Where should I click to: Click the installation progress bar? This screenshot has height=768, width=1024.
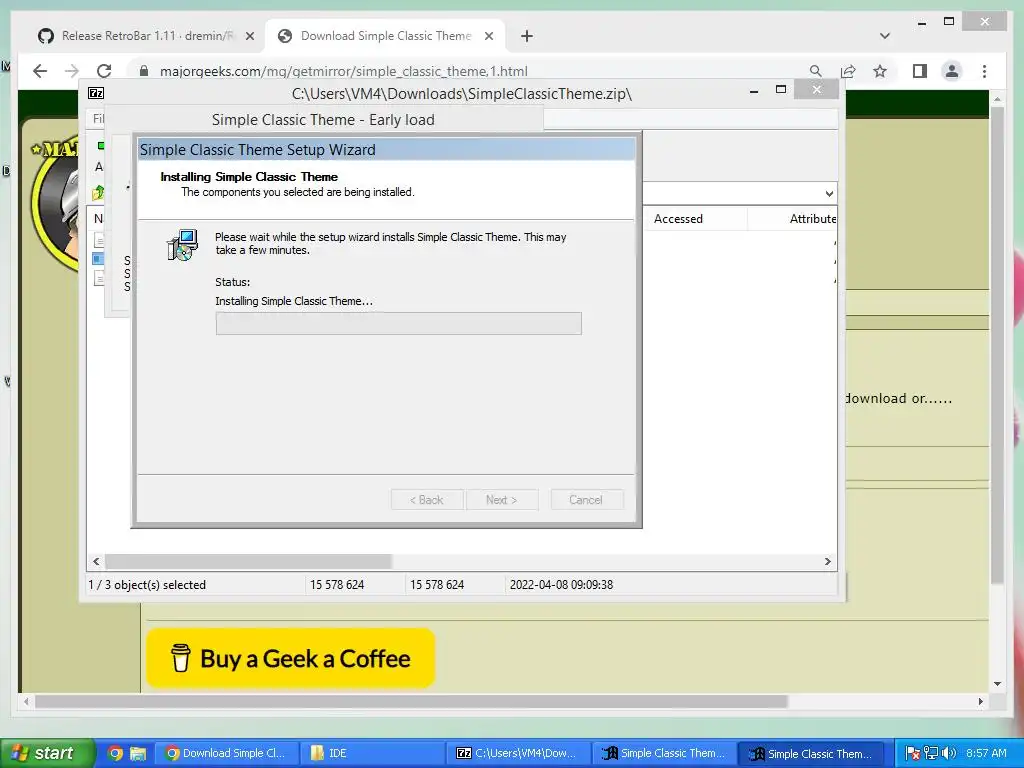click(398, 323)
